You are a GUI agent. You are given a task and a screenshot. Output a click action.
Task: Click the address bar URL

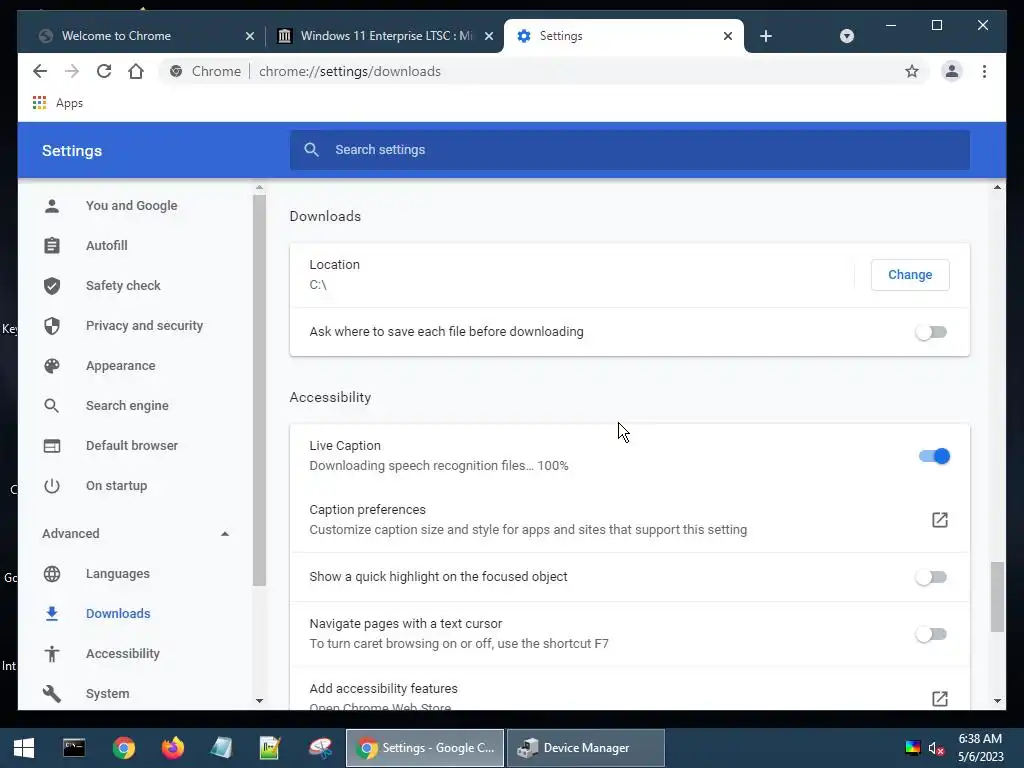[349, 71]
